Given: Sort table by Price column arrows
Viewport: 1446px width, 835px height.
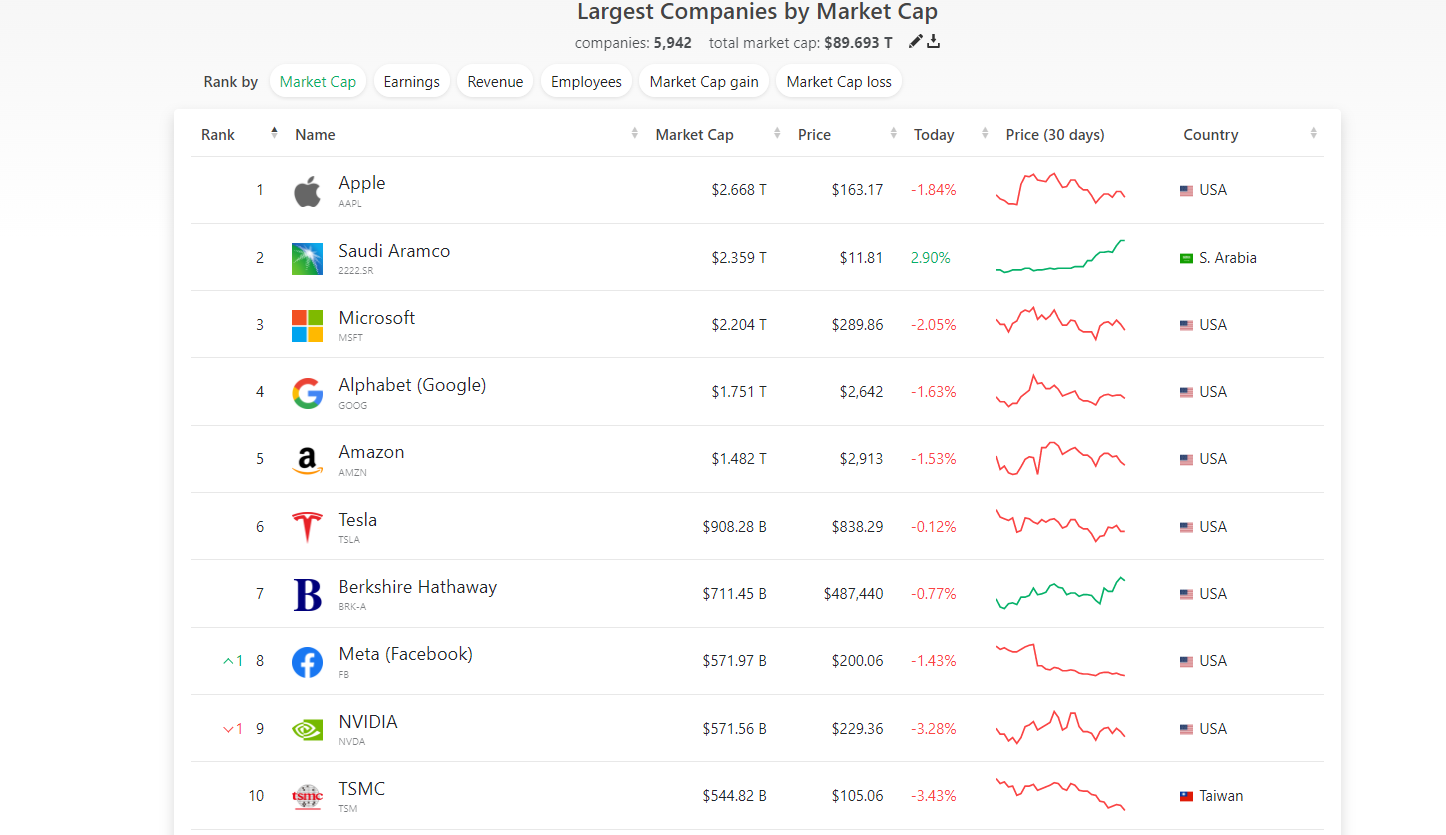Looking at the screenshot, I should [x=894, y=133].
